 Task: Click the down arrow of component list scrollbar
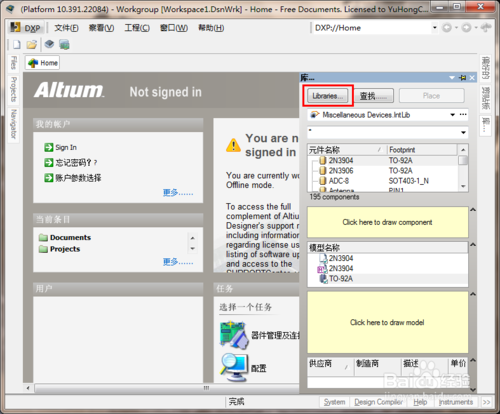[x=463, y=186]
